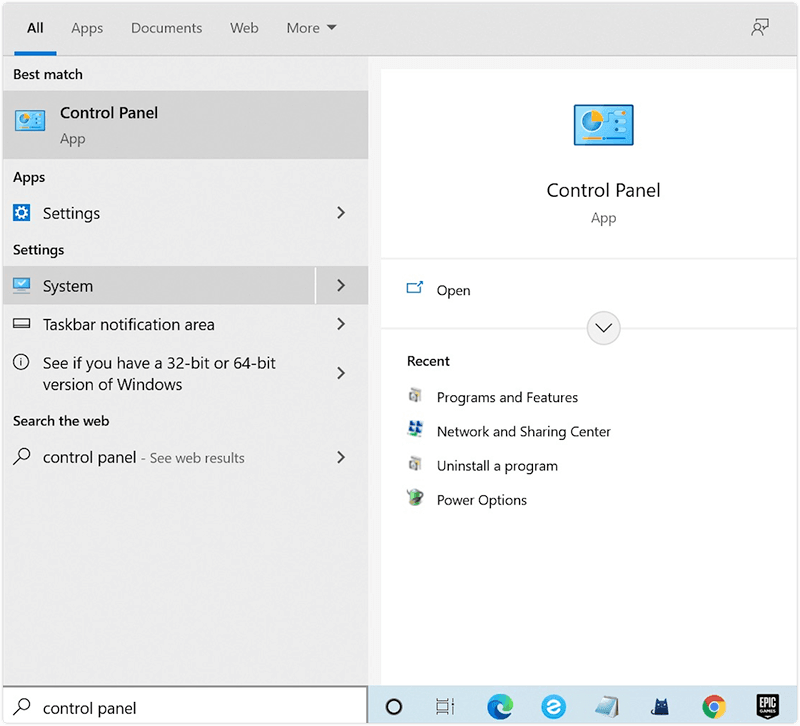The width and height of the screenshot is (800, 726).
Task: Expand the web results arrow for control panel
Action: click(341, 457)
